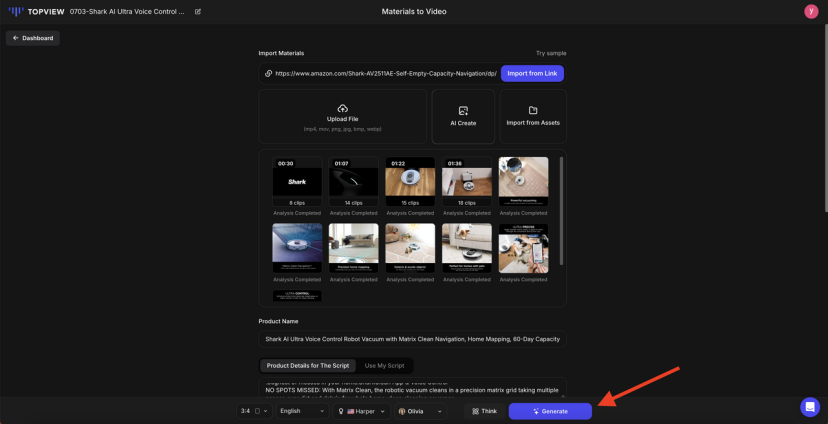Open the Olivia avatar dropdown
Image resolution: width=828 pixels, height=424 pixels.
point(420,411)
